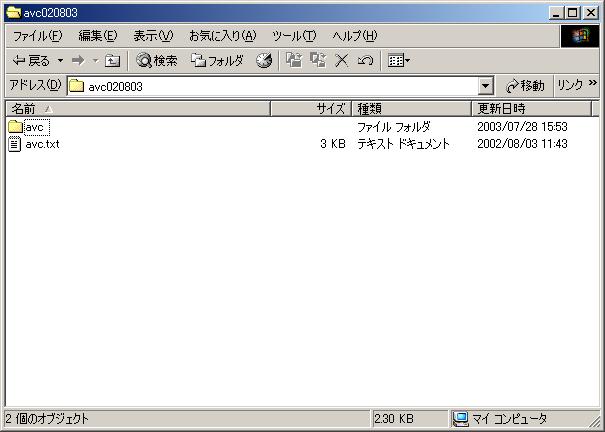Select the avc folder name label
The width and height of the screenshot is (605, 432).
[36, 127]
